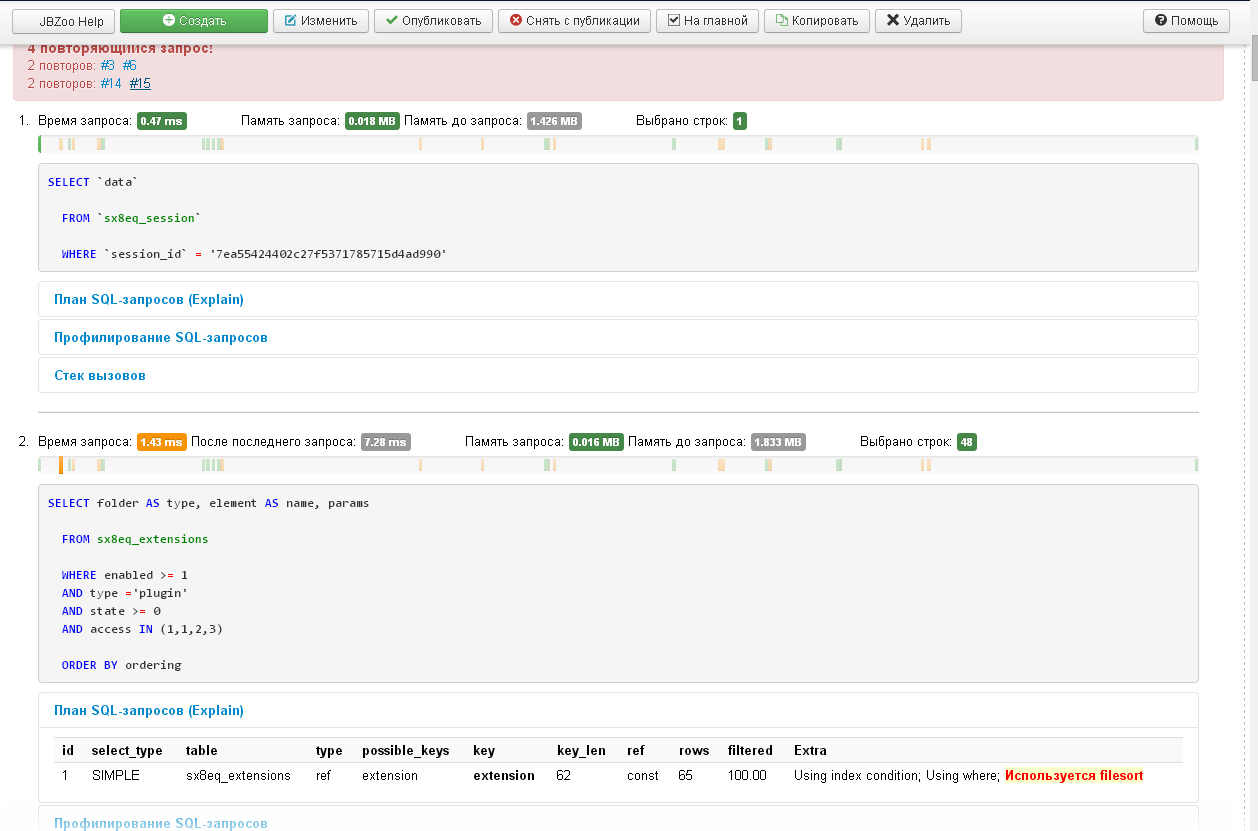The width and height of the screenshot is (1258, 831).
Task: Collapse План SQL-запросов (Explain) for query 2
Action: point(149,711)
